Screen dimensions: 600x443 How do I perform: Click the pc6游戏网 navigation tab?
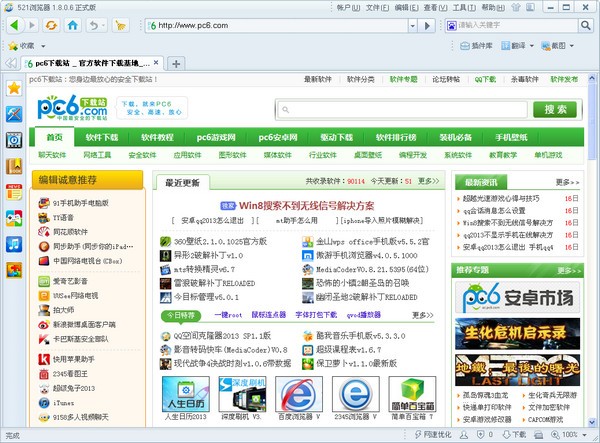click(x=216, y=137)
